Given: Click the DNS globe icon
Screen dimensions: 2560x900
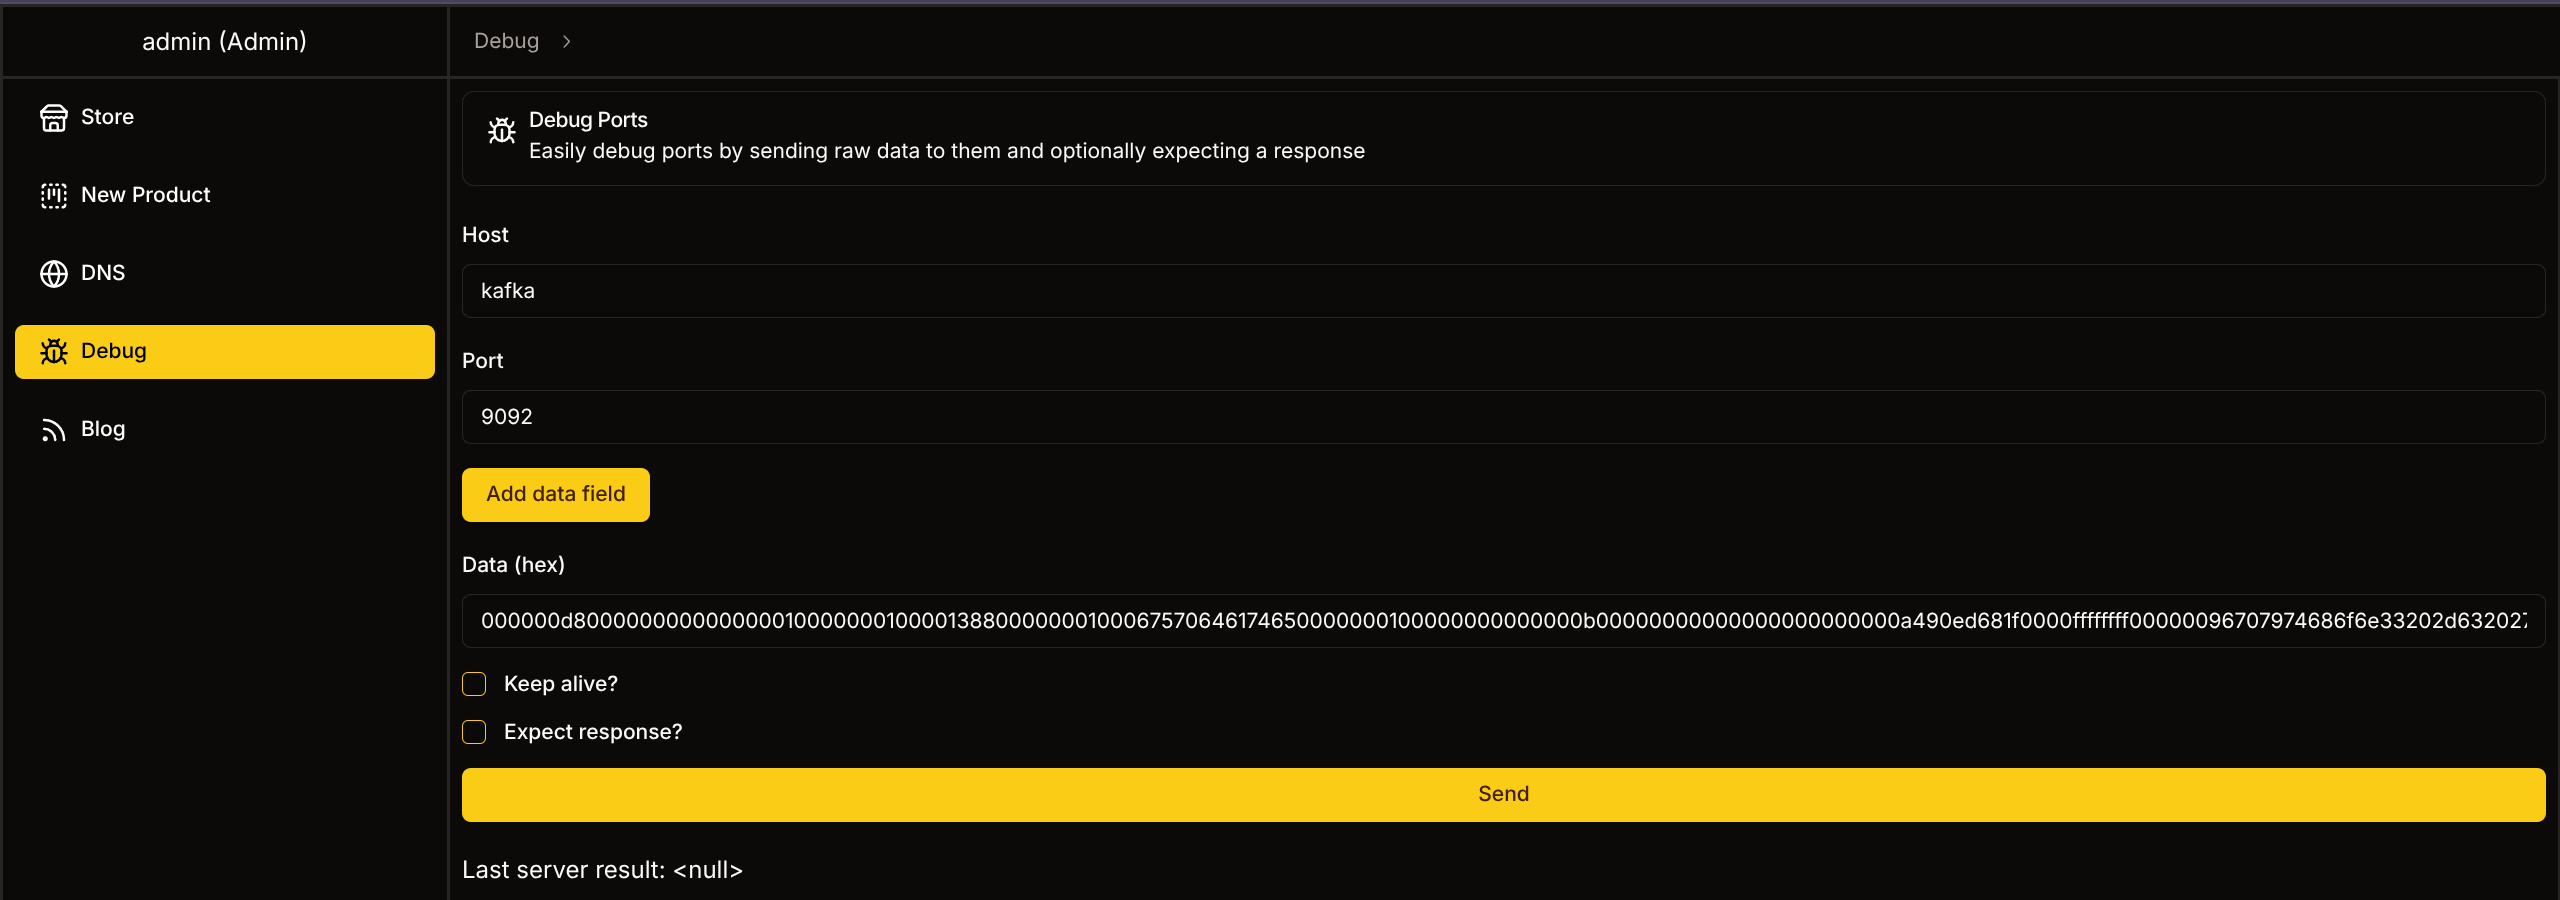Looking at the screenshot, I should pos(54,274).
